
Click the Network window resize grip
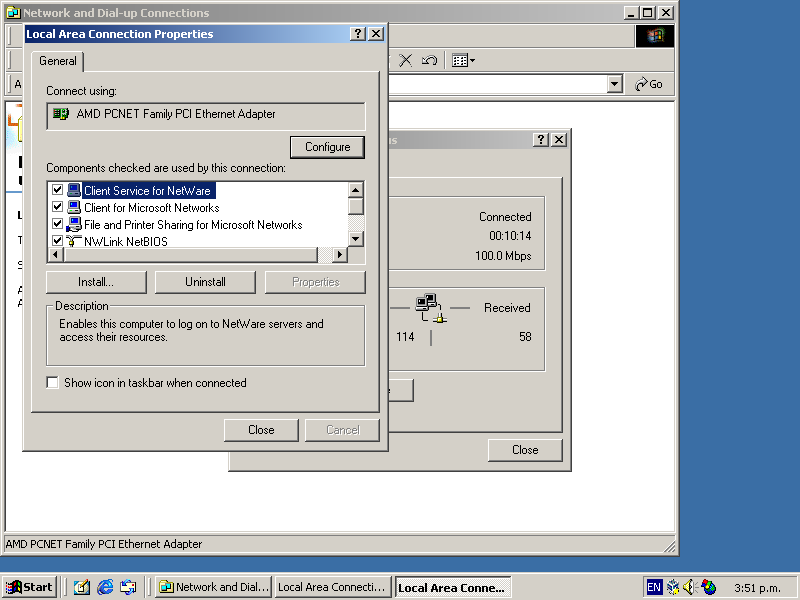pos(669,546)
